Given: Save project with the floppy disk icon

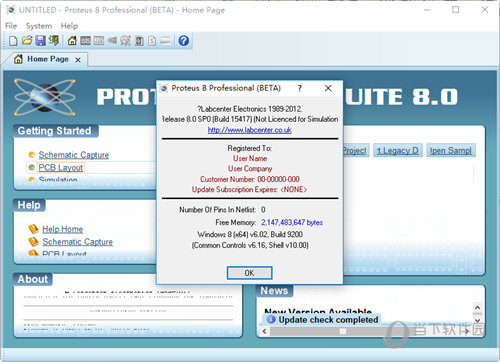Looking at the screenshot, I should pyautogui.click(x=41, y=41).
